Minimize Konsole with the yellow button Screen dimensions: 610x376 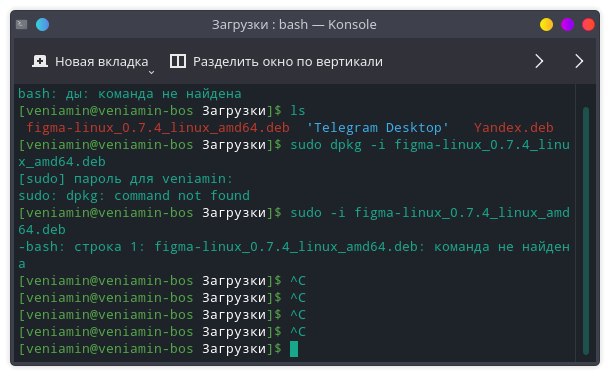(x=546, y=24)
